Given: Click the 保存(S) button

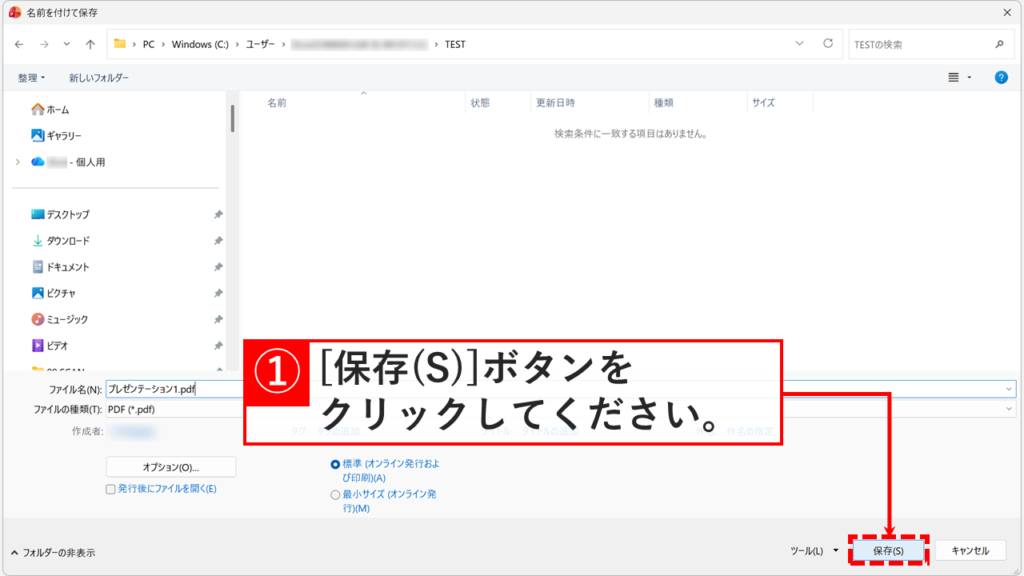Looking at the screenshot, I should tap(889, 550).
